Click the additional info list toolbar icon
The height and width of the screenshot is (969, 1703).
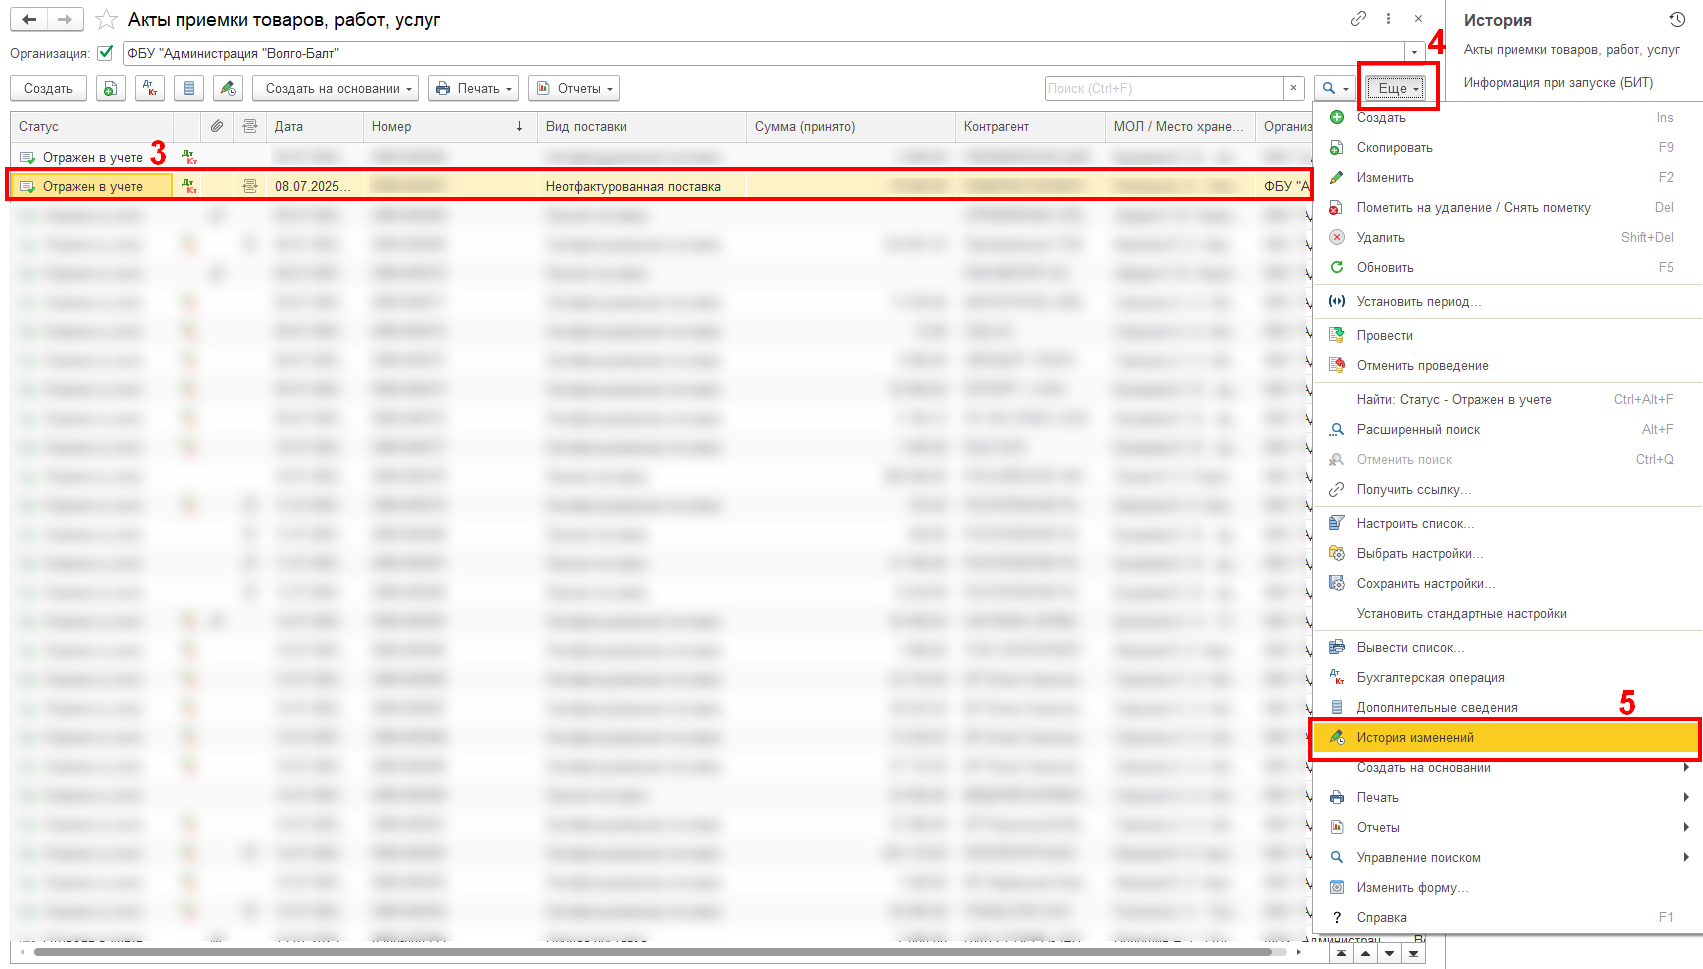click(188, 89)
